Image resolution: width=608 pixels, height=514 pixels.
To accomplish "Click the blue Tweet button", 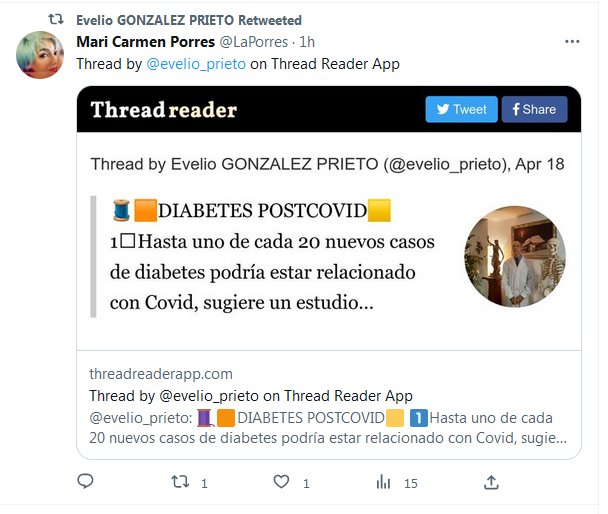I will click(x=461, y=109).
